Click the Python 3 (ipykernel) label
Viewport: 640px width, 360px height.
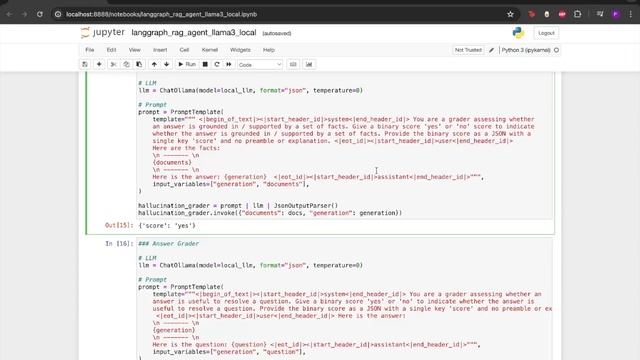(526, 50)
